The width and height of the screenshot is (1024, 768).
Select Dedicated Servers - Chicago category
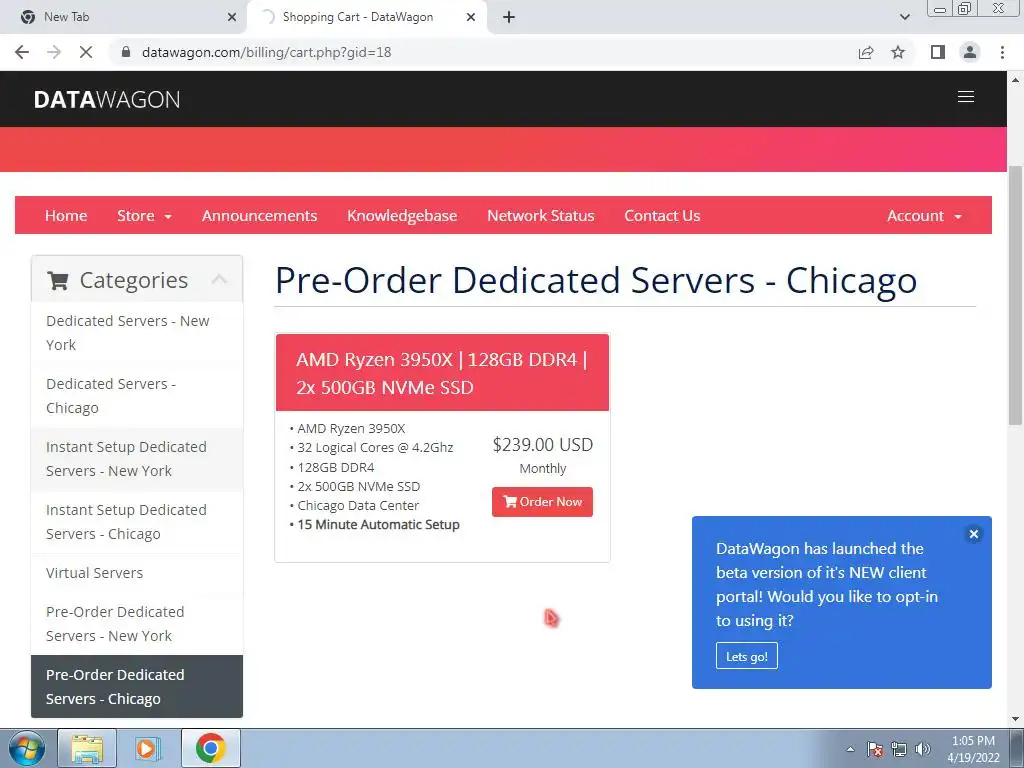pyautogui.click(x=136, y=396)
